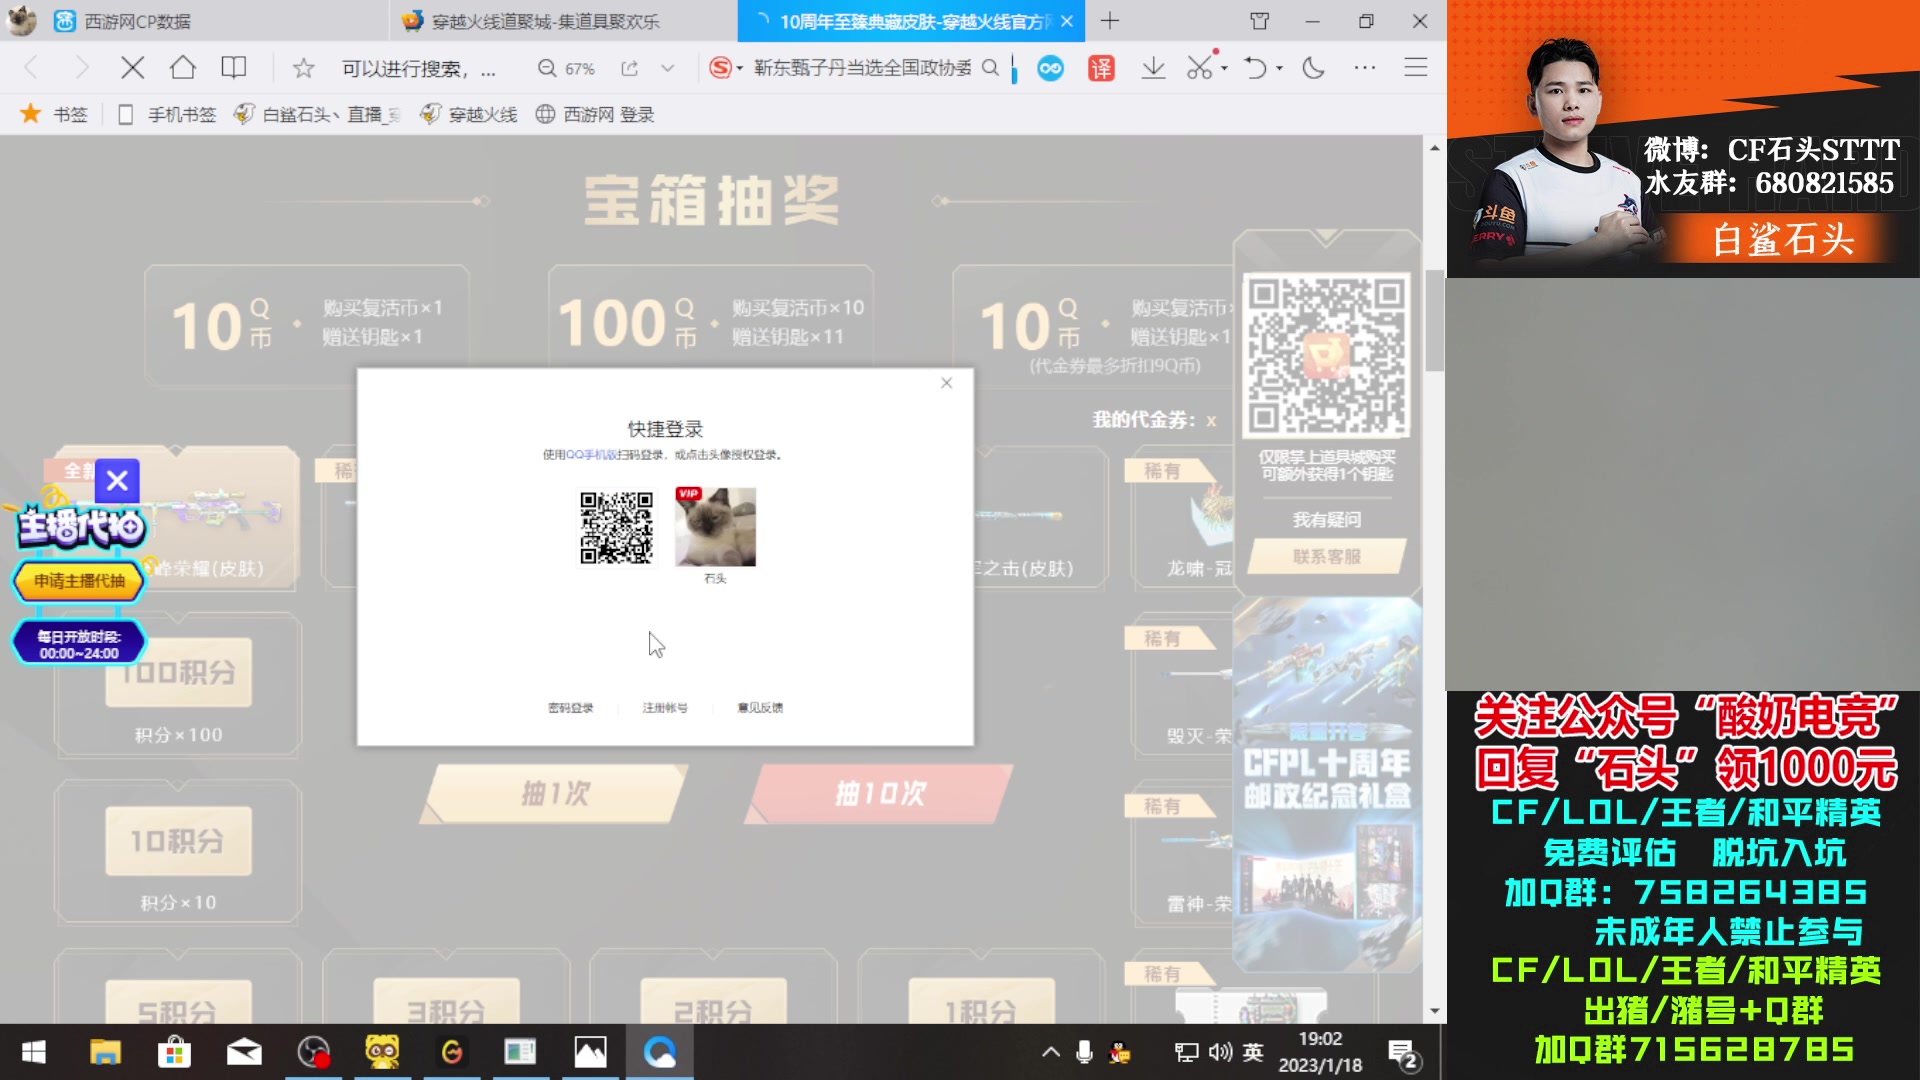Click 抽10次 draw button
Screen dimensions: 1920x1080
pyautogui.click(x=880, y=794)
